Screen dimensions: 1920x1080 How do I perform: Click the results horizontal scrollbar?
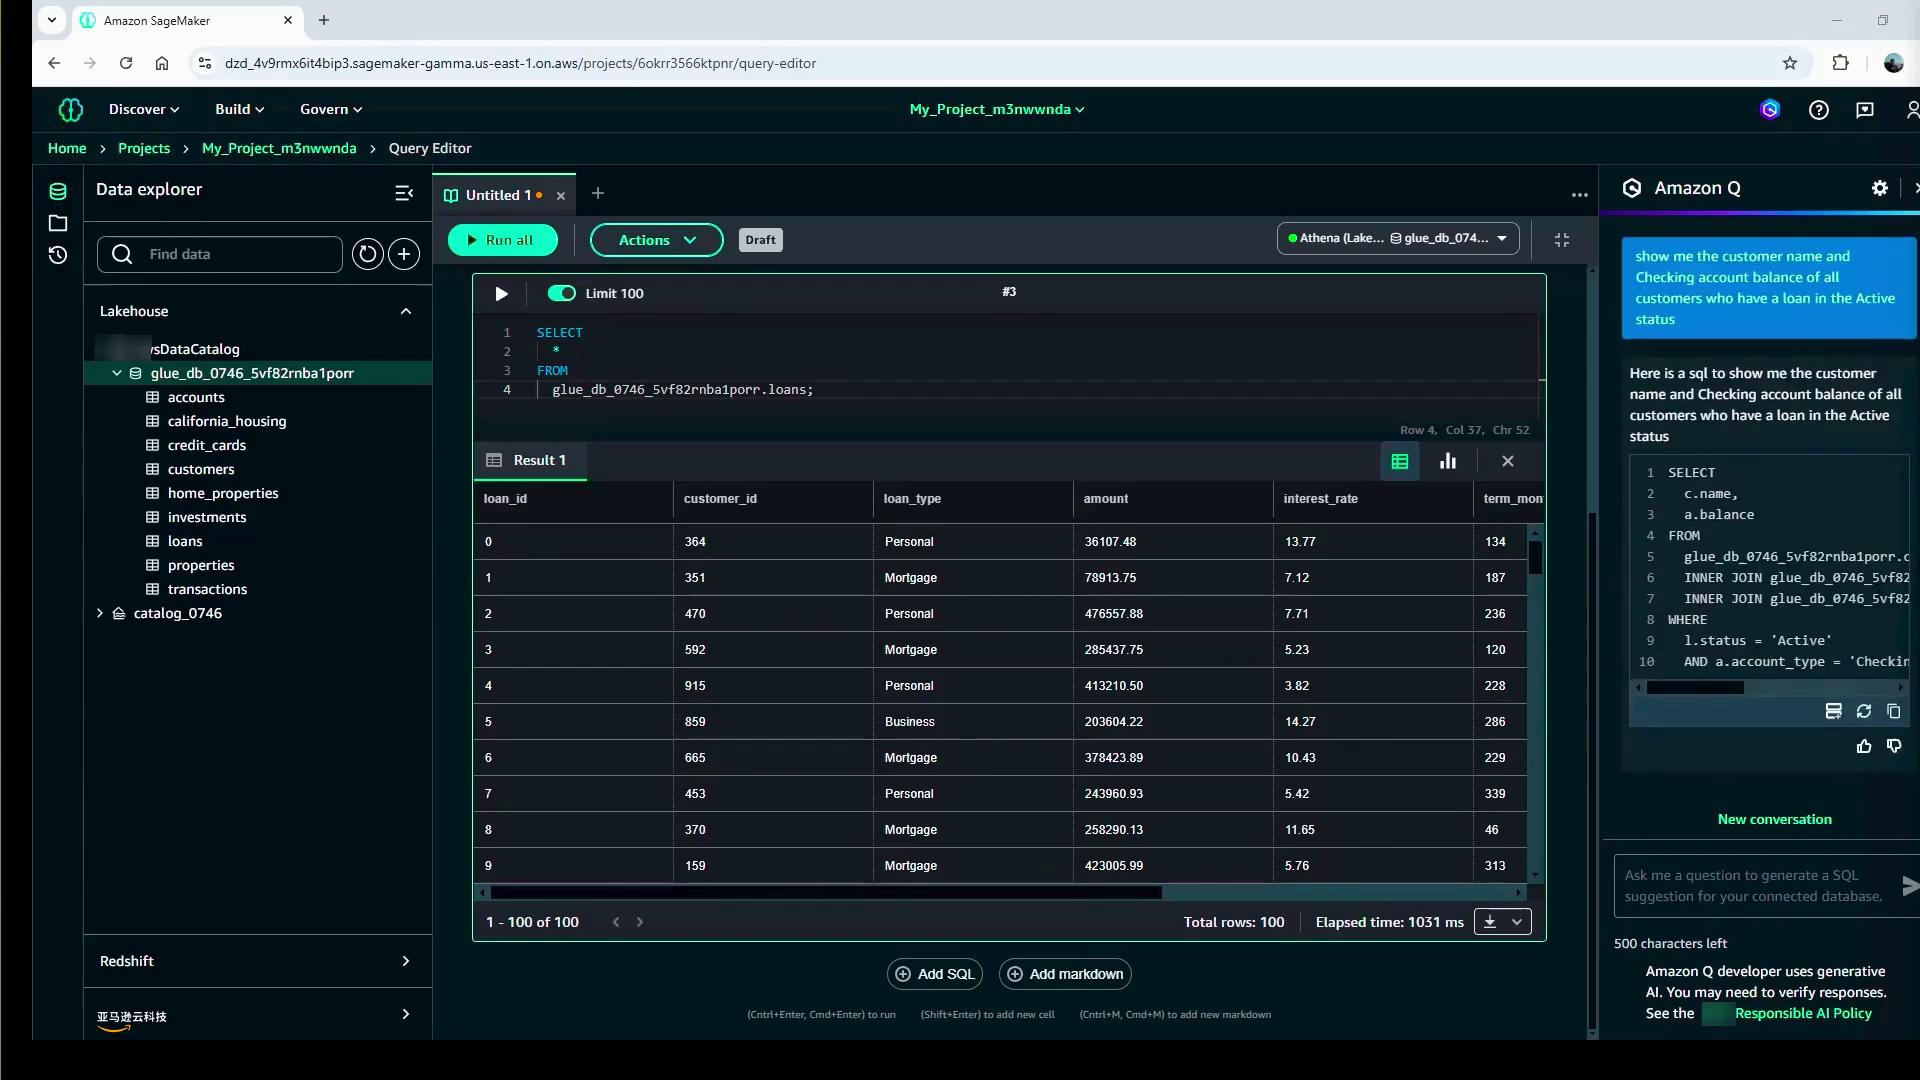(826, 892)
